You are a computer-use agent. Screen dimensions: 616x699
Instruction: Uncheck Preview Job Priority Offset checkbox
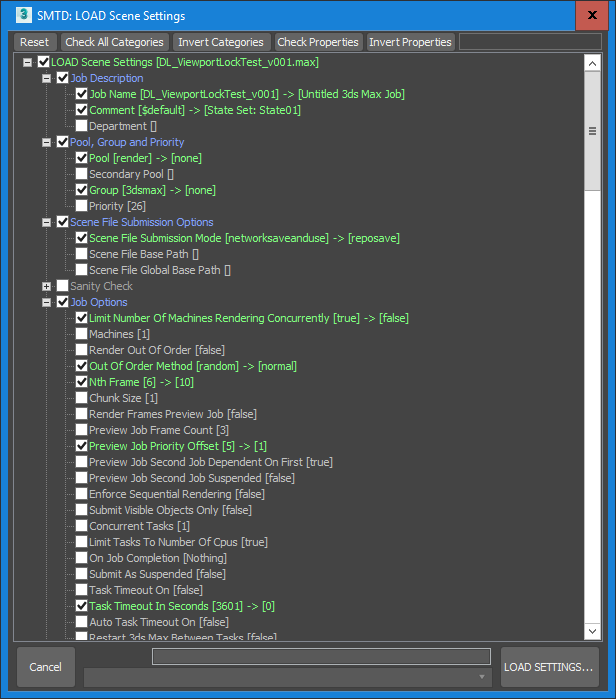[x=82, y=446]
